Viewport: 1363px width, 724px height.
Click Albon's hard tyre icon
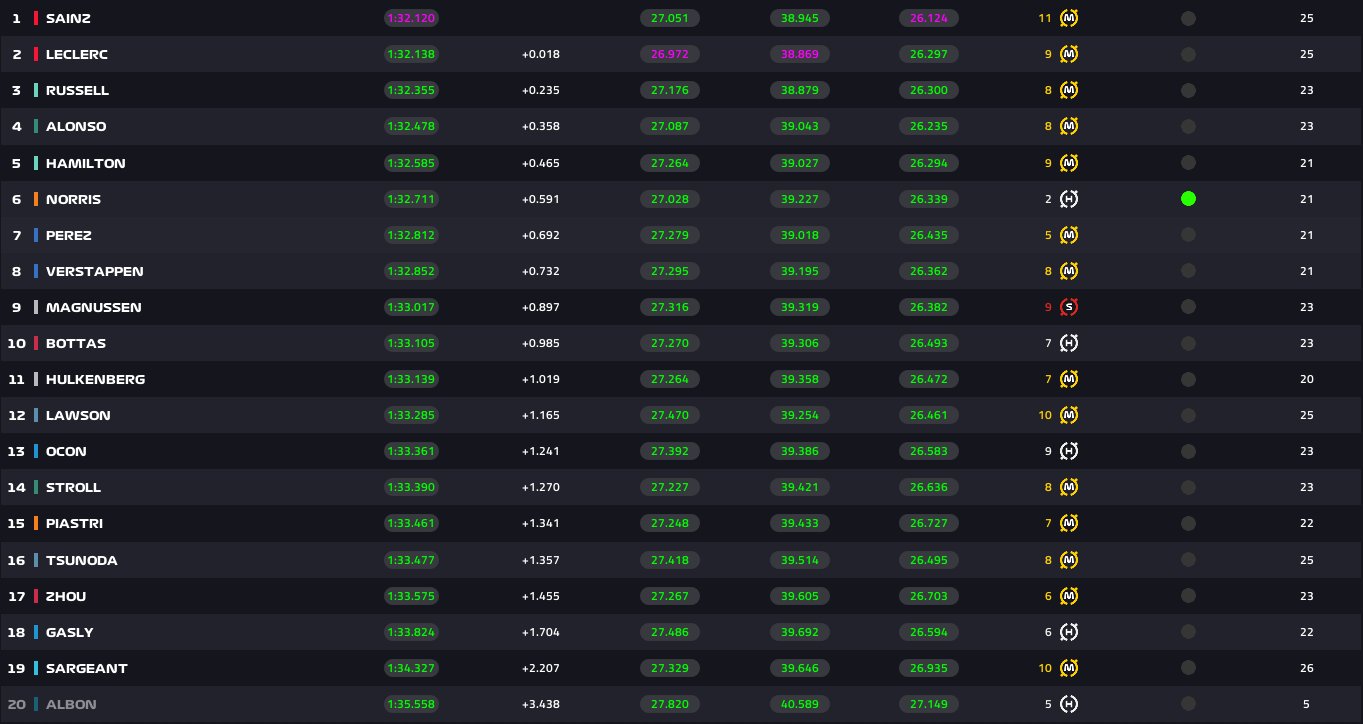(x=1069, y=704)
